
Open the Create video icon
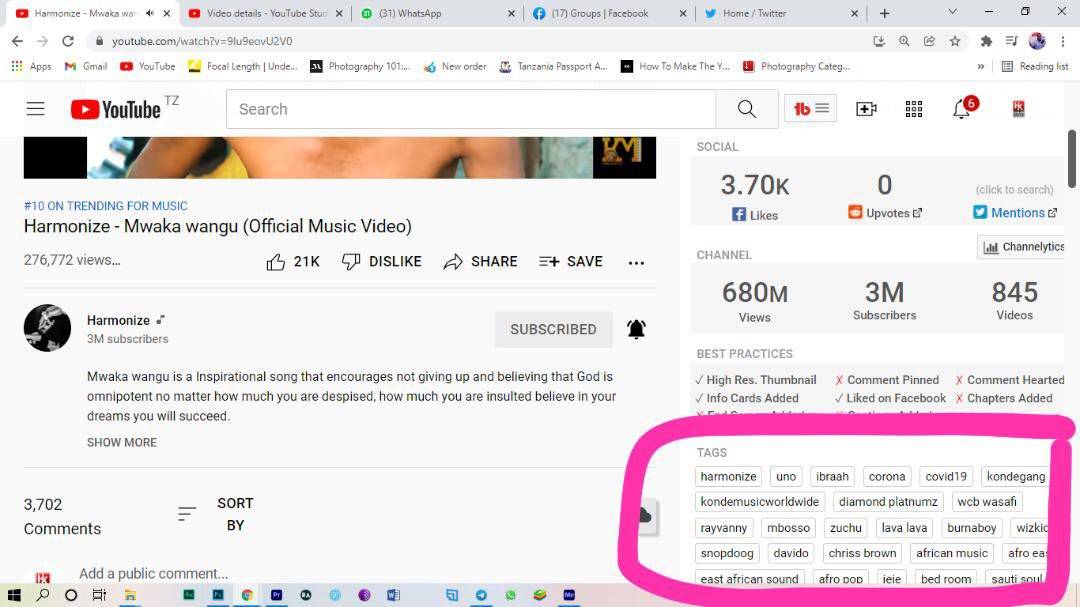coord(866,109)
